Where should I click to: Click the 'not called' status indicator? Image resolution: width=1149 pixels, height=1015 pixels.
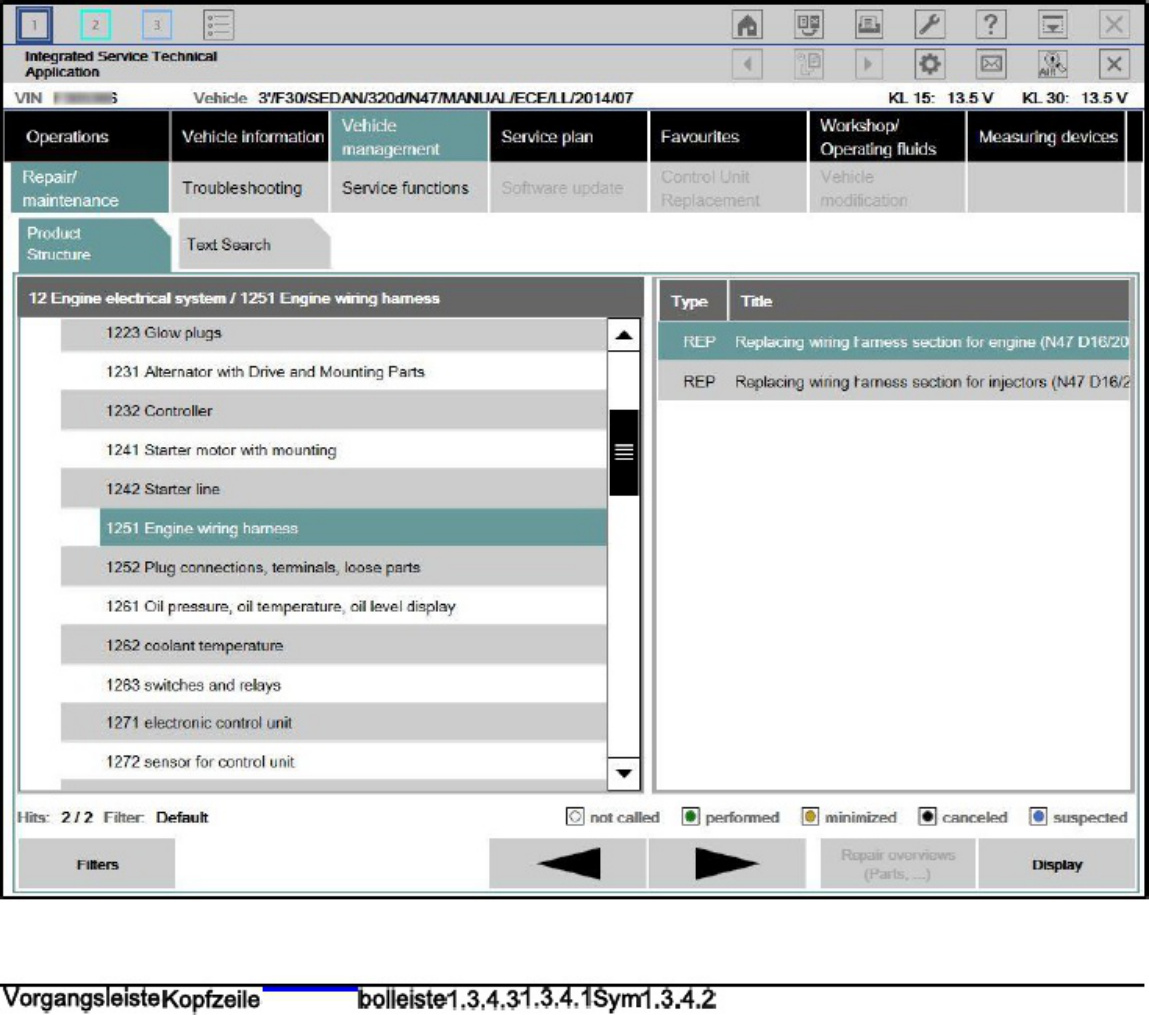[574, 816]
